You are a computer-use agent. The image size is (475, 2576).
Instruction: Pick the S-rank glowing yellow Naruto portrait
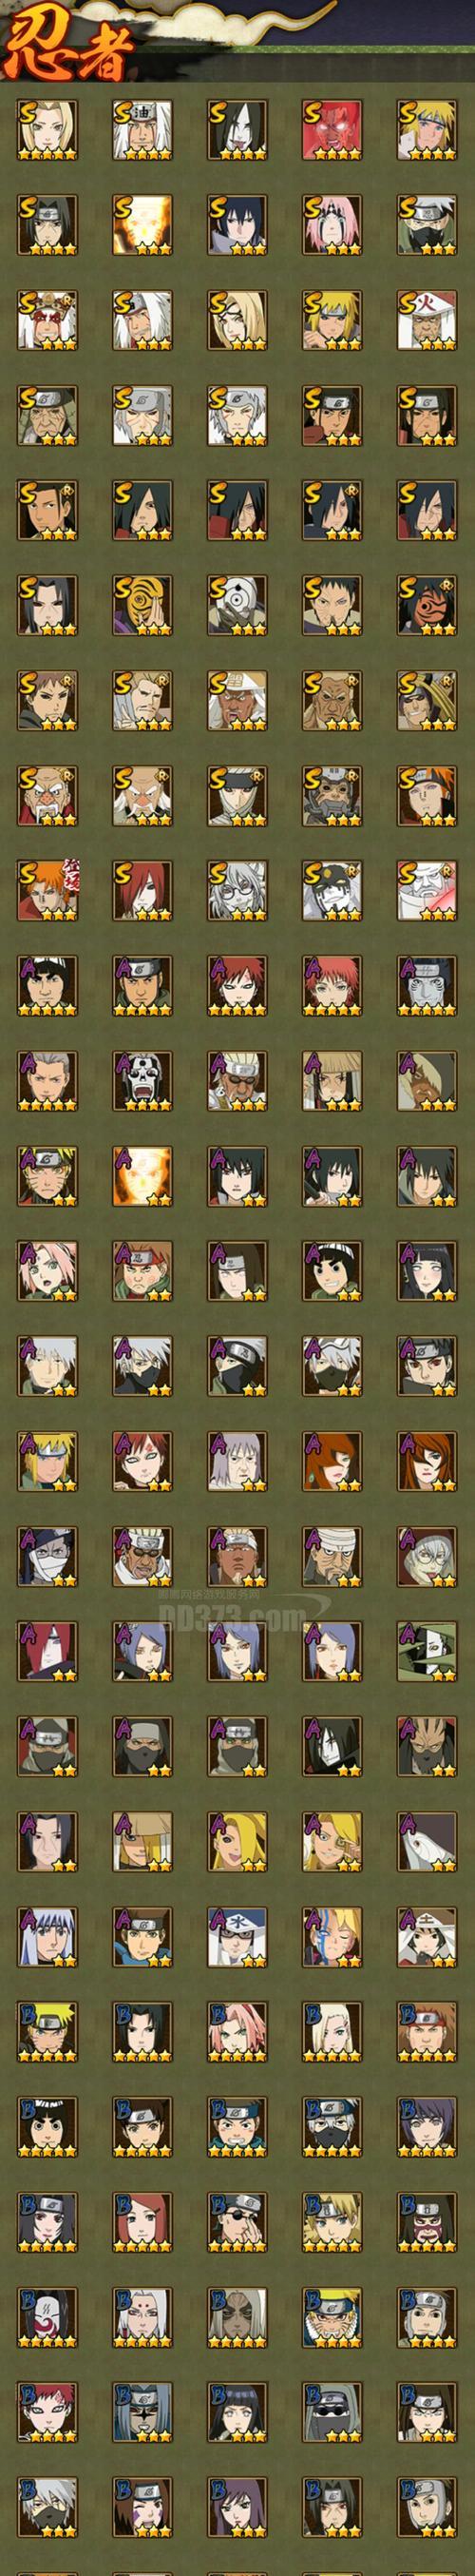(142, 225)
